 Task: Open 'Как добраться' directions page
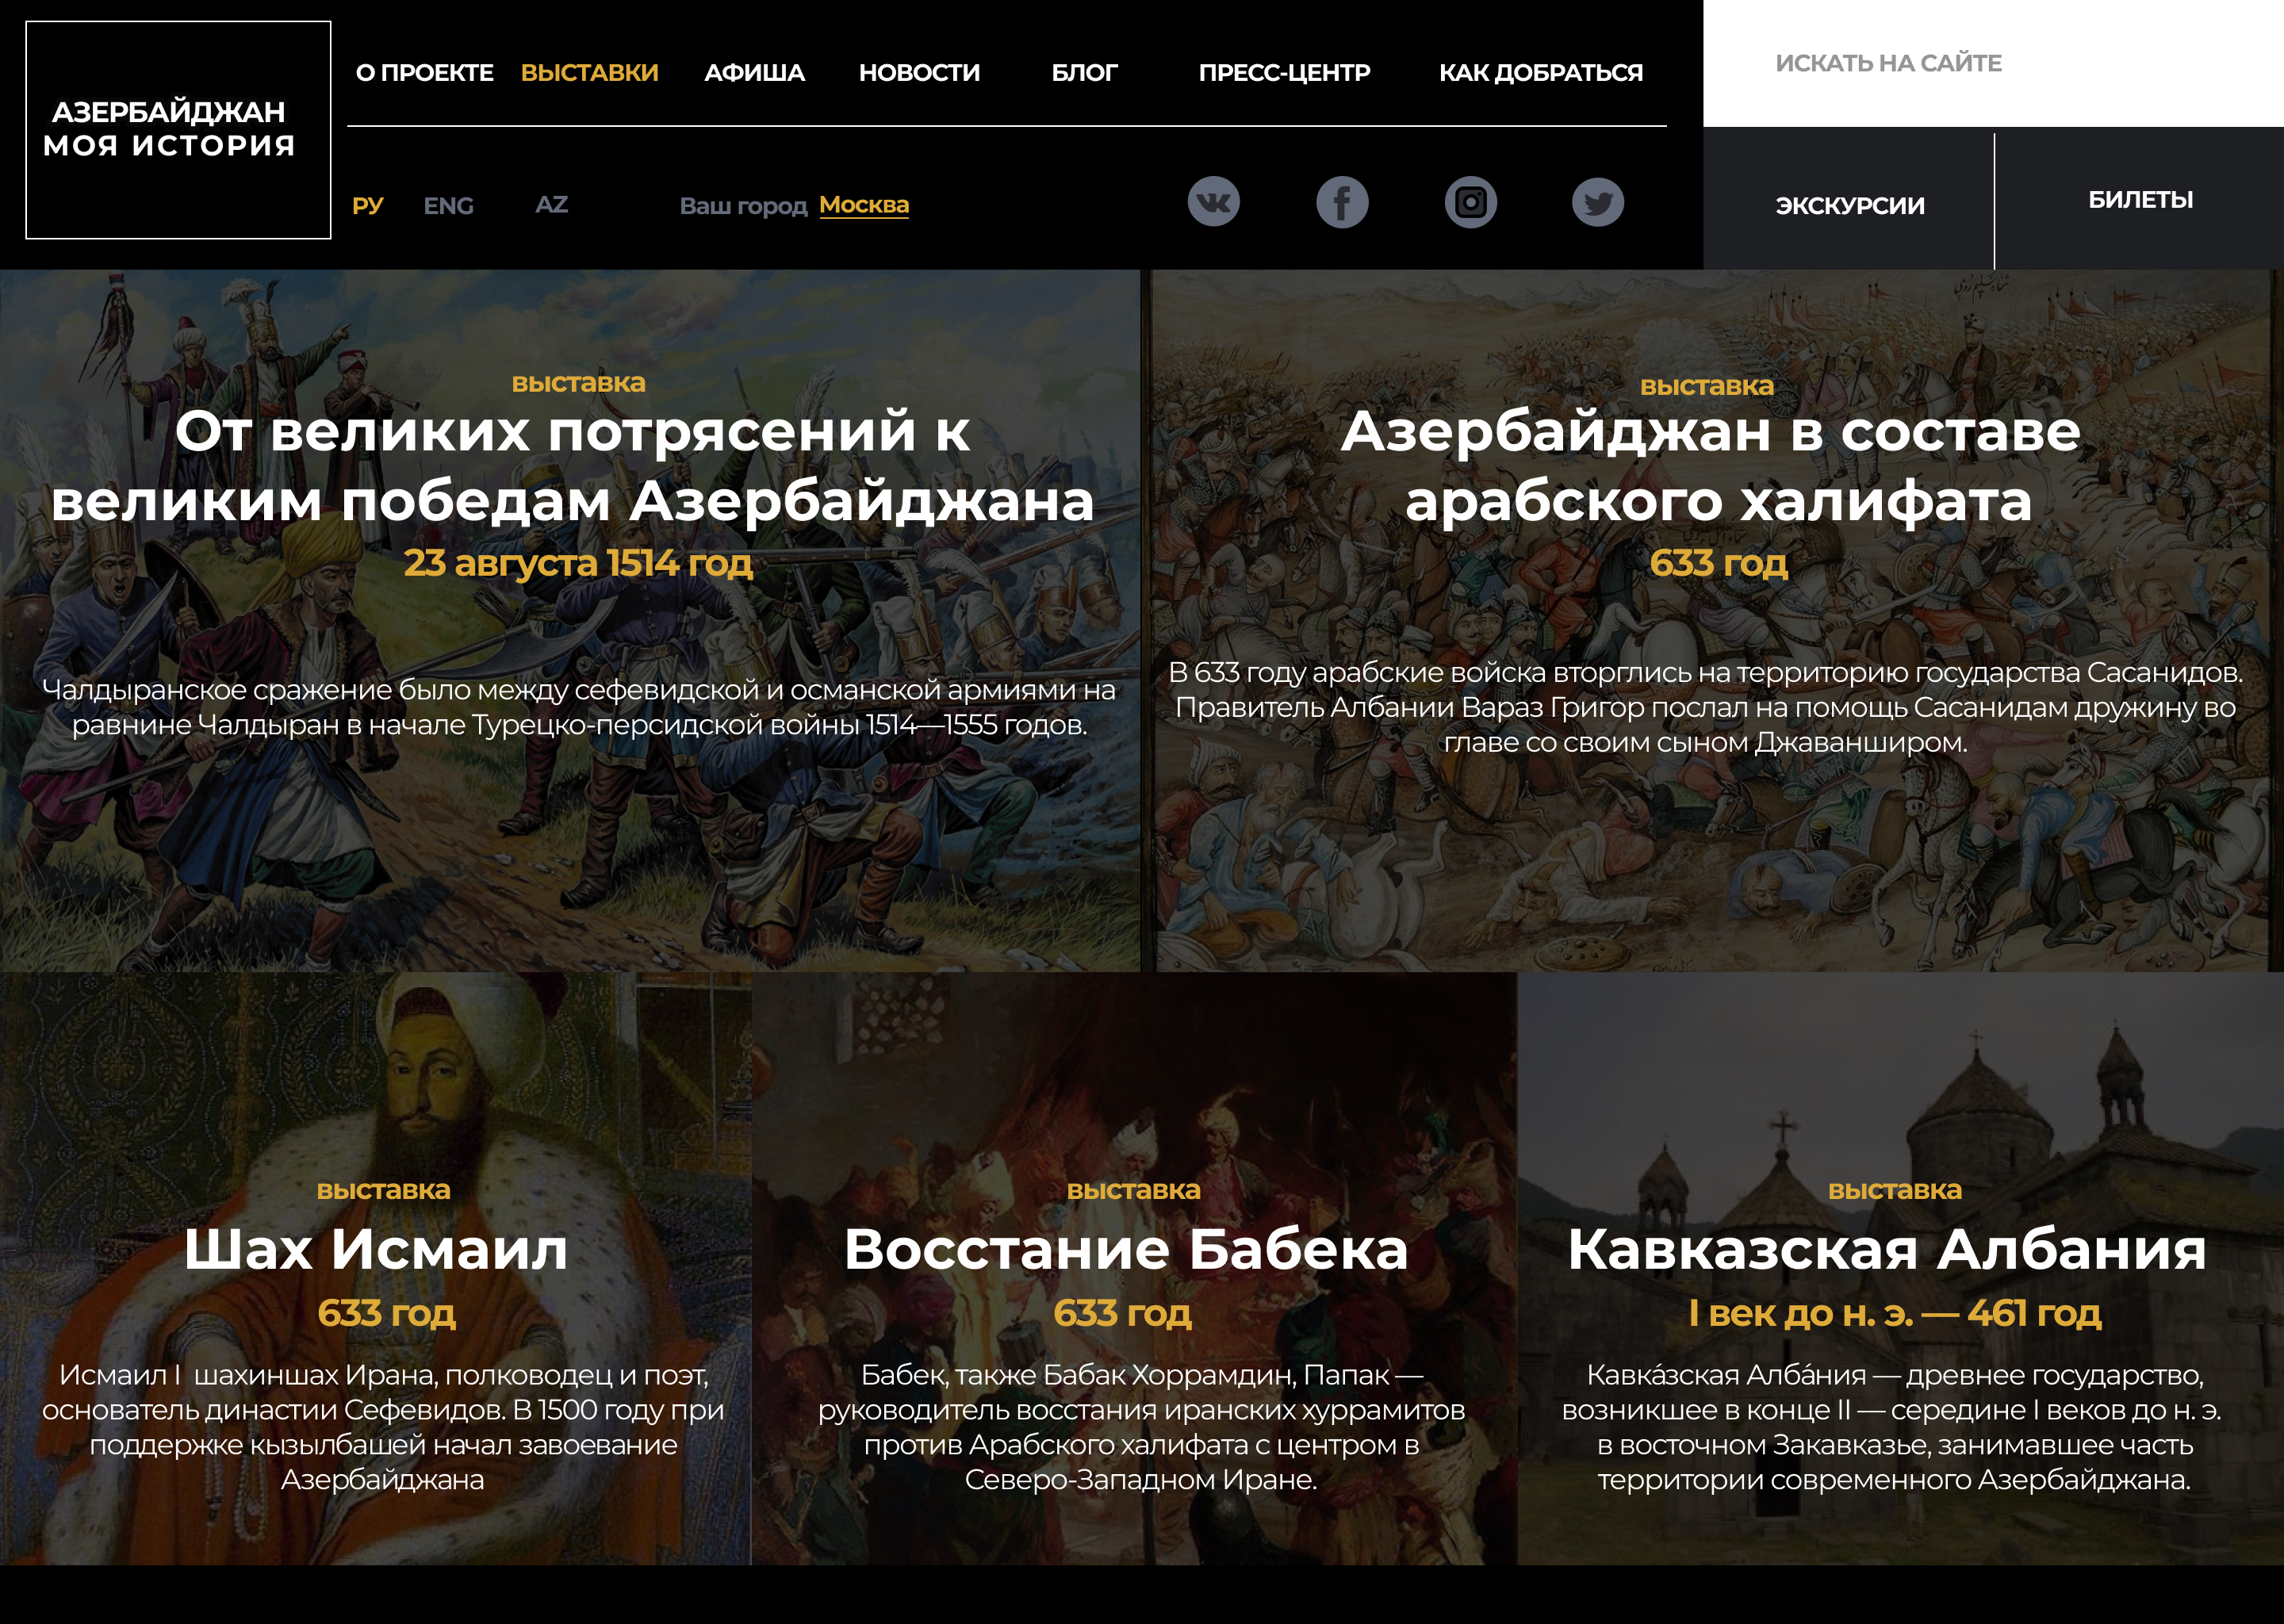(1541, 73)
